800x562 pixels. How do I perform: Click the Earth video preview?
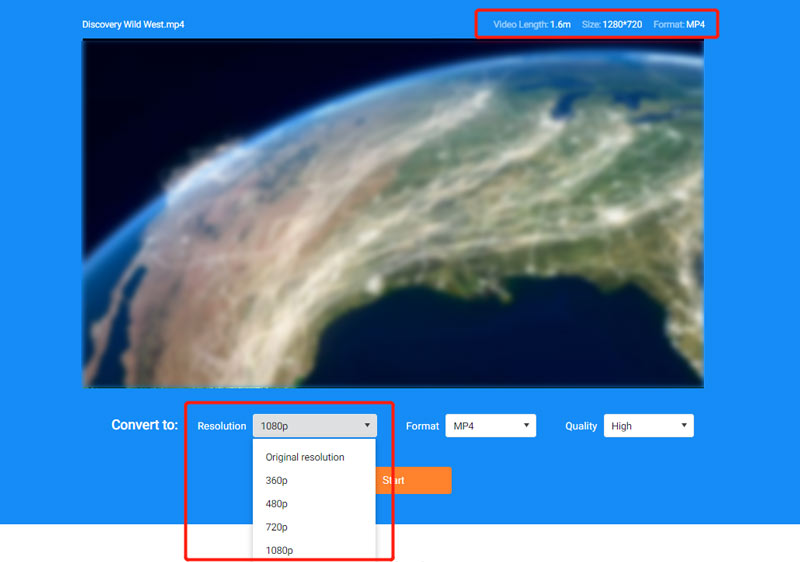pyautogui.click(x=392, y=213)
